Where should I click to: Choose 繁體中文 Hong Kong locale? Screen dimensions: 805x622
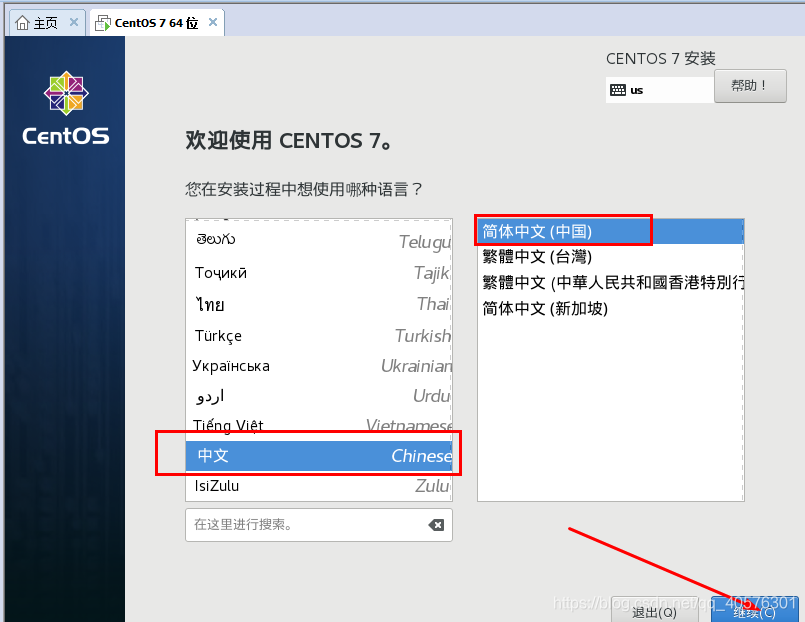point(610,282)
